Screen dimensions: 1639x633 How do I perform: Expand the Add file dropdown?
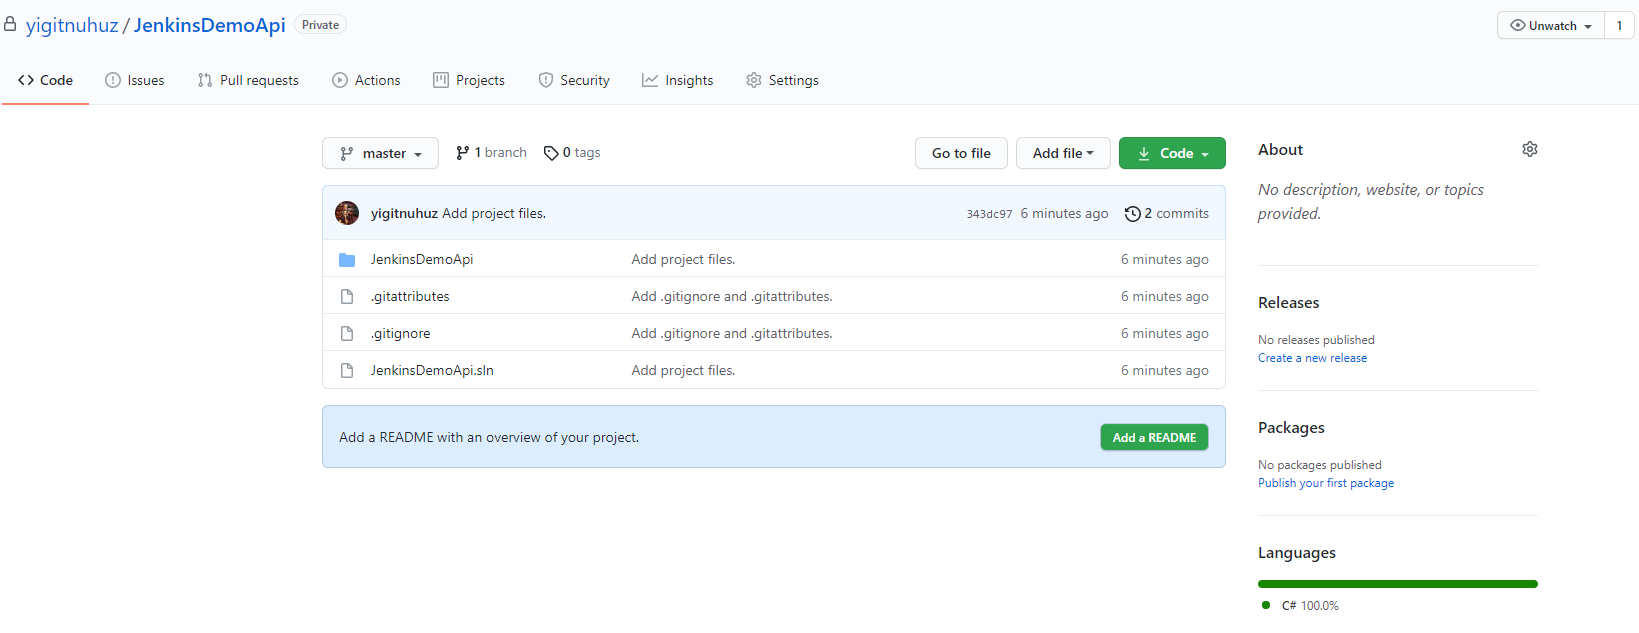point(1063,153)
